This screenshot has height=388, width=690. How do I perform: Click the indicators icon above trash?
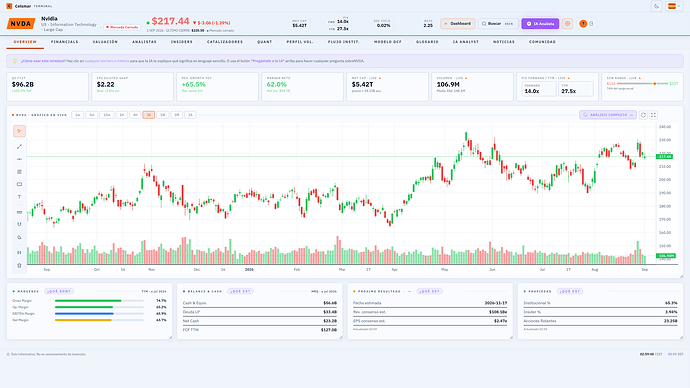tap(19, 253)
